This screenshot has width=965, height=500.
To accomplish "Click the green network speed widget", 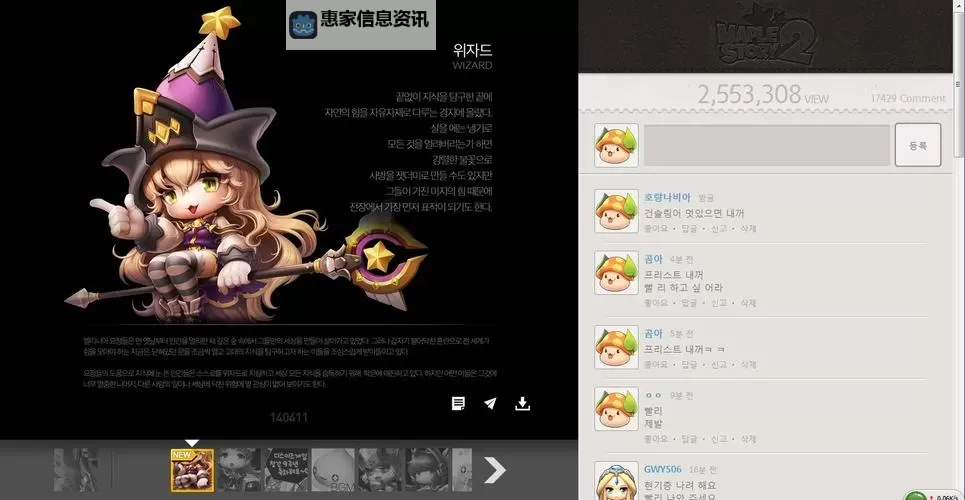I will 934,495.
